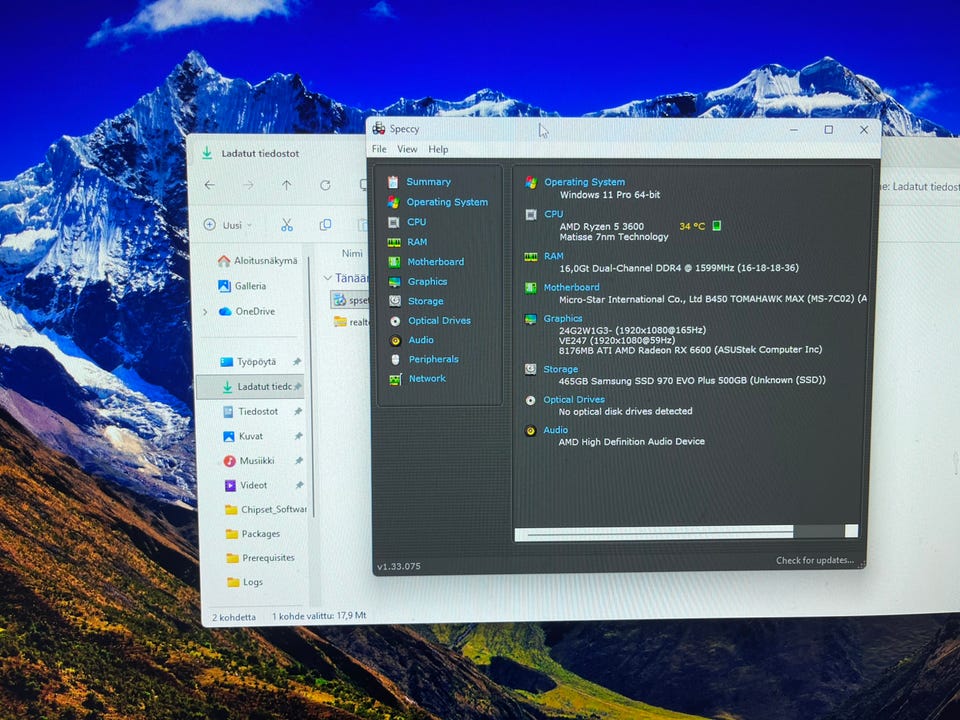
Task: Click CPU heading in summary panel
Action: tap(553, 214)
